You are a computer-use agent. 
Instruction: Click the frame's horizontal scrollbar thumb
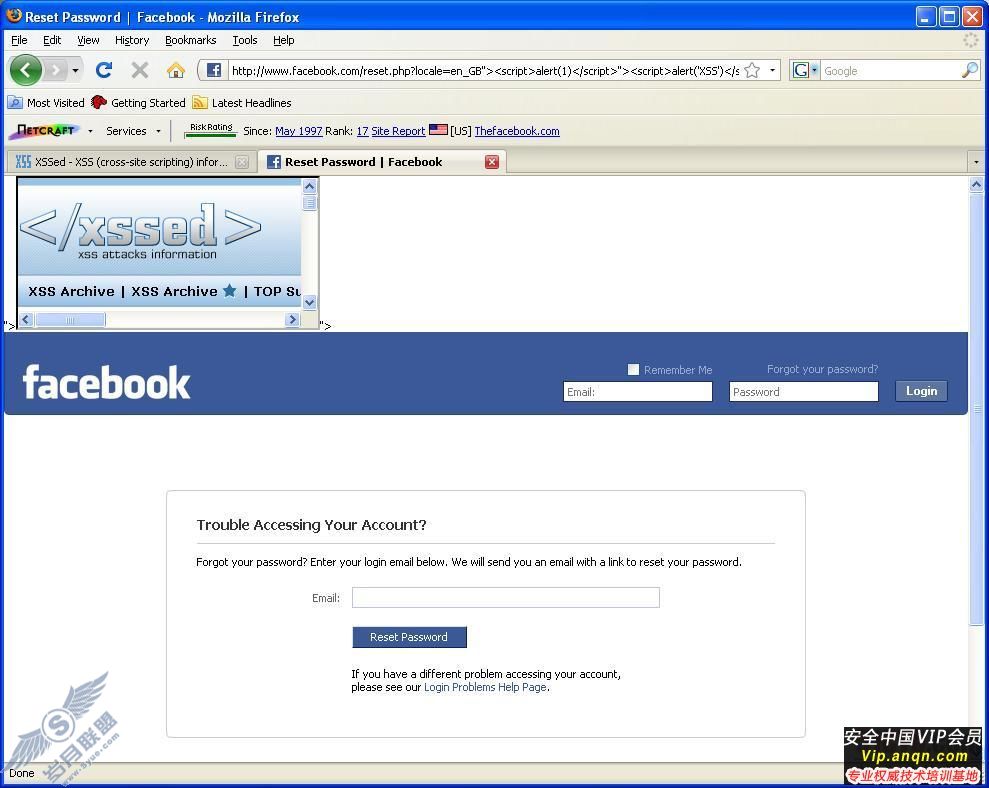click(70, 320)
